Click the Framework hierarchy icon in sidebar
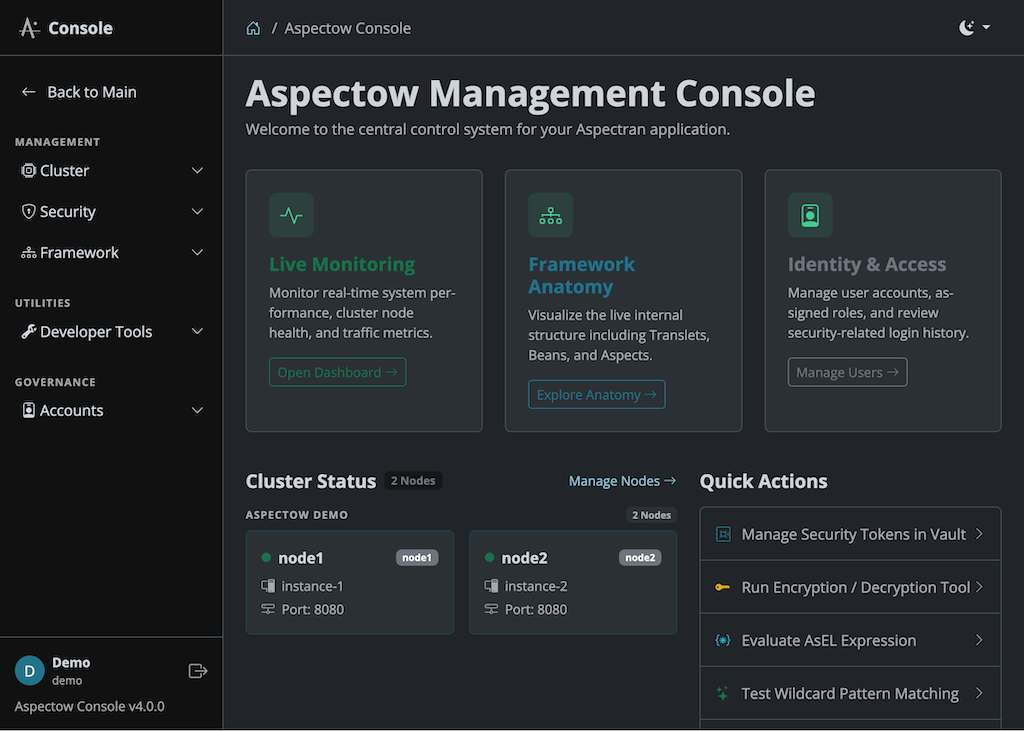Viewport: 1024px width, 731px height. (28, 253)
